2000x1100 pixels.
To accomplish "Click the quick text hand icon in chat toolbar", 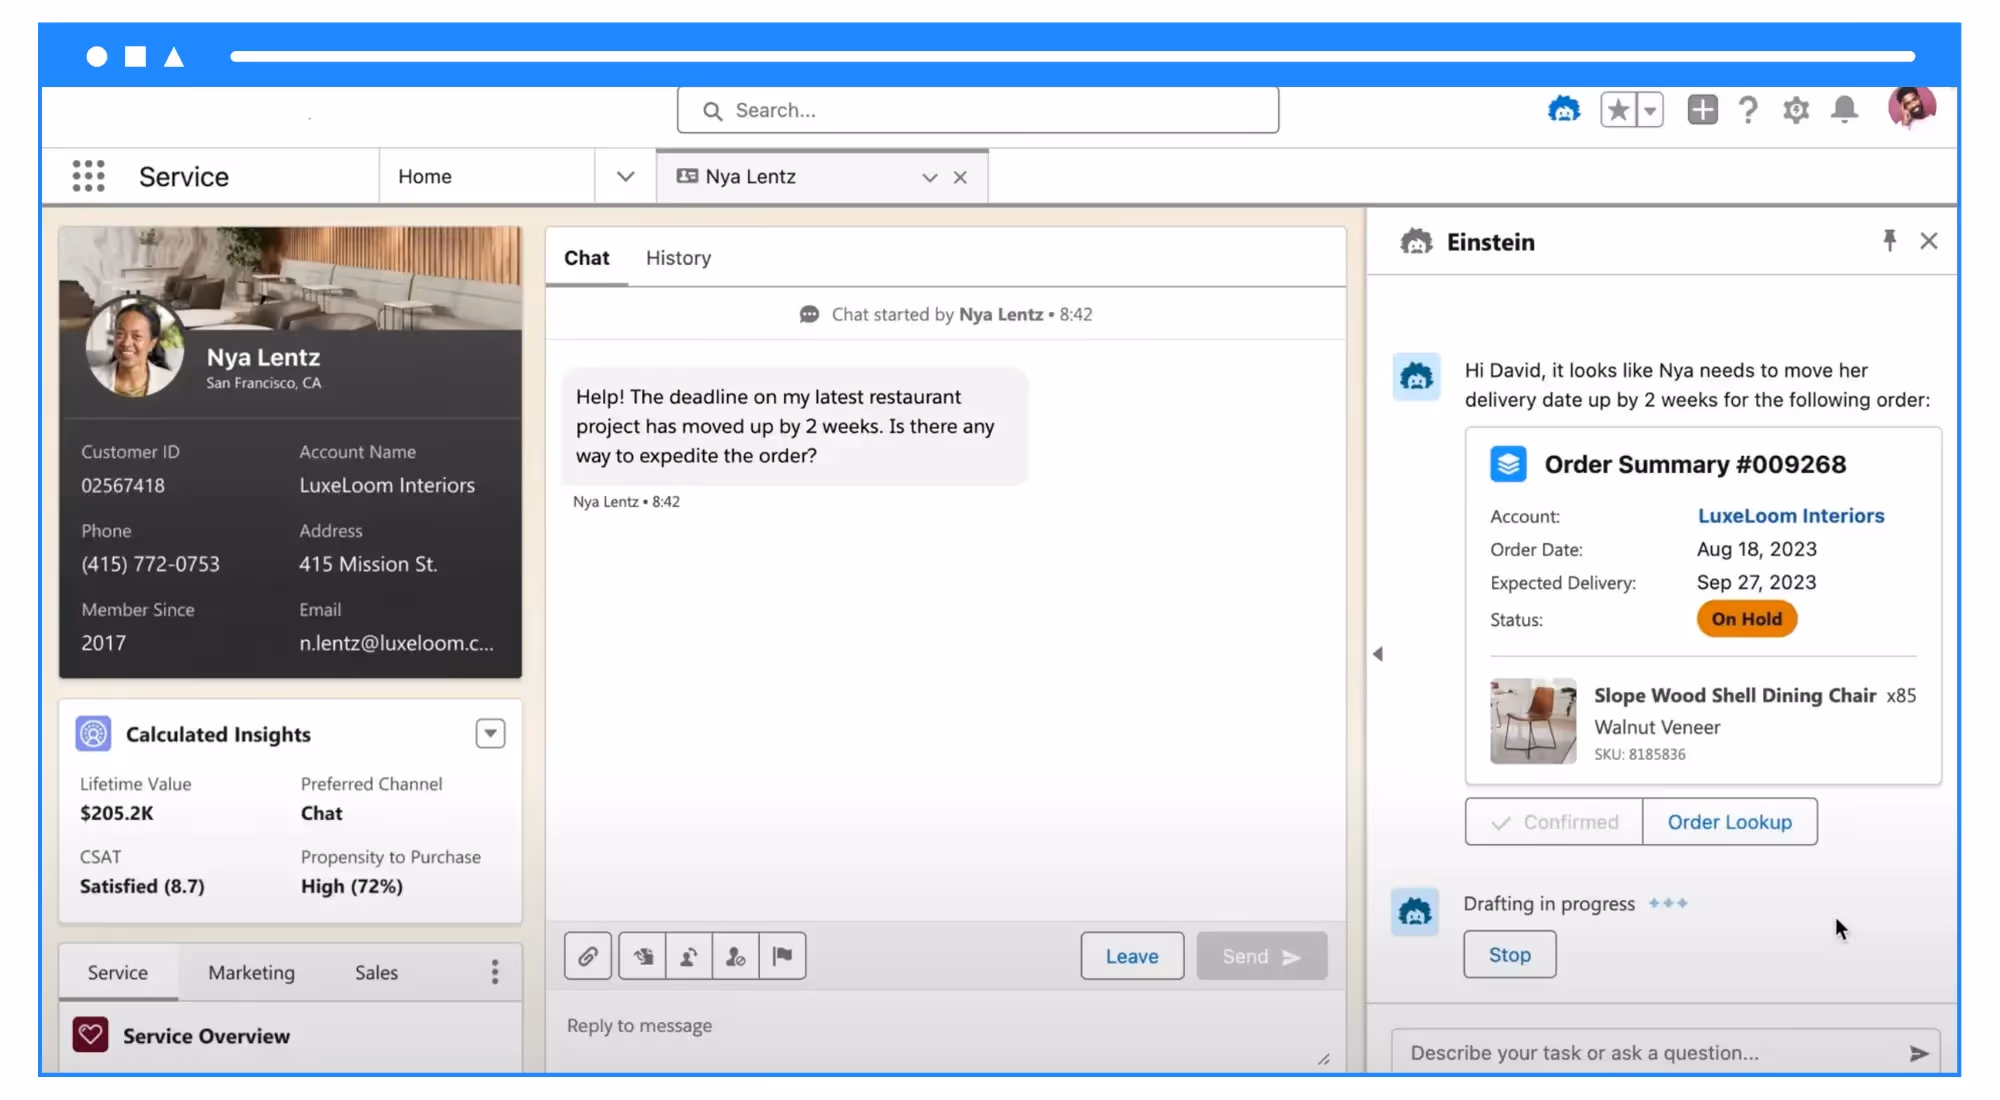I will (642, 956).
